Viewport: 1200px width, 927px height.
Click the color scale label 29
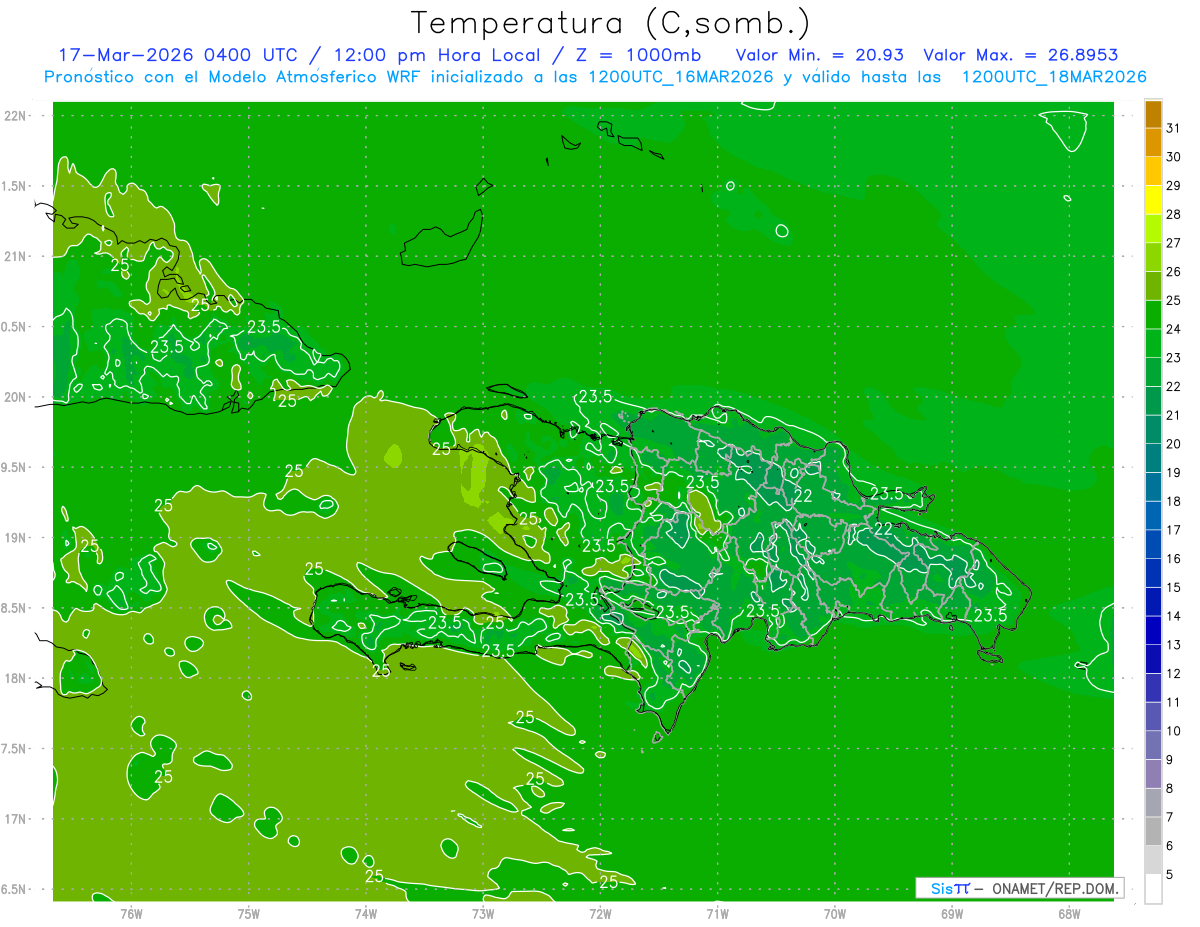(1174, 185)
